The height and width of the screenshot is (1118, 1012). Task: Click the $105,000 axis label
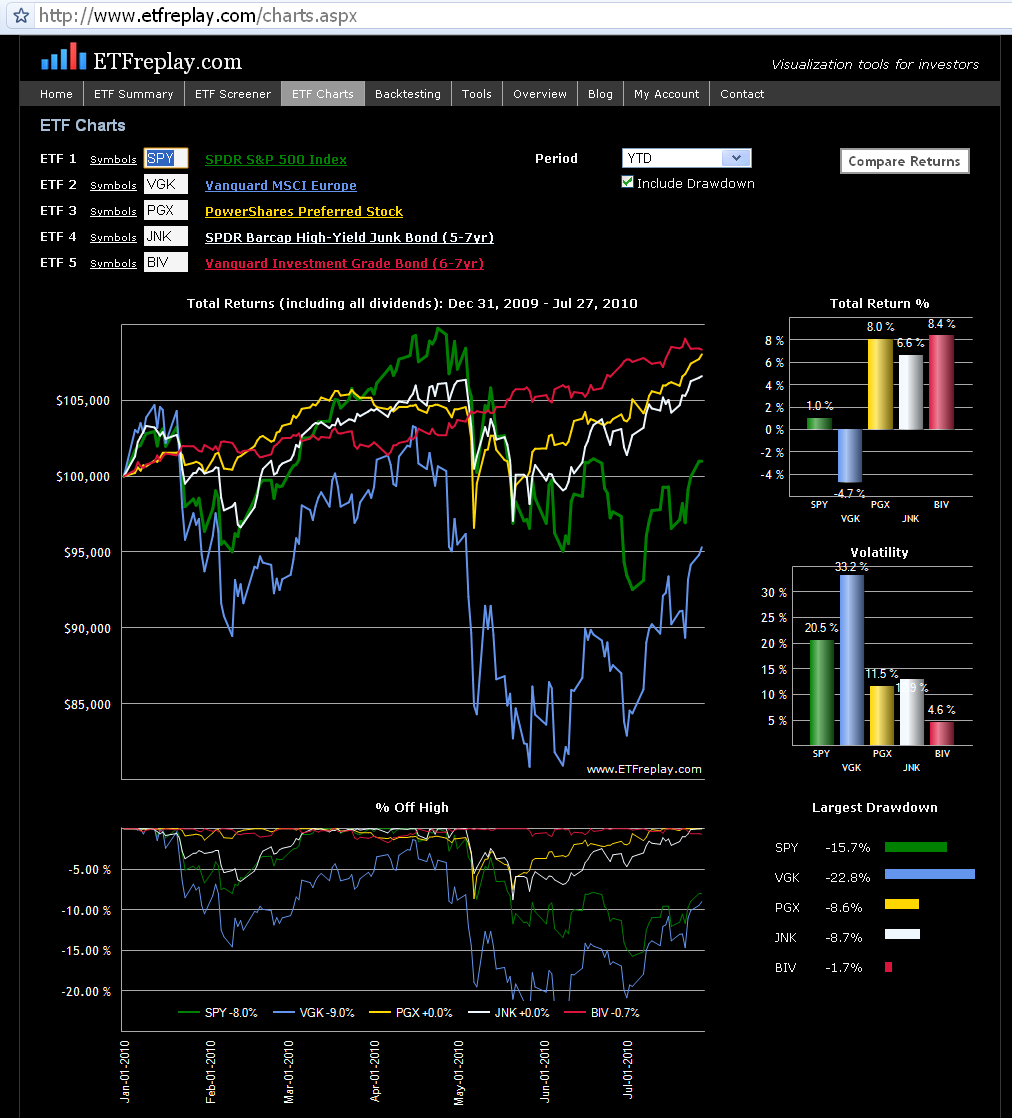tap(83, 401)
